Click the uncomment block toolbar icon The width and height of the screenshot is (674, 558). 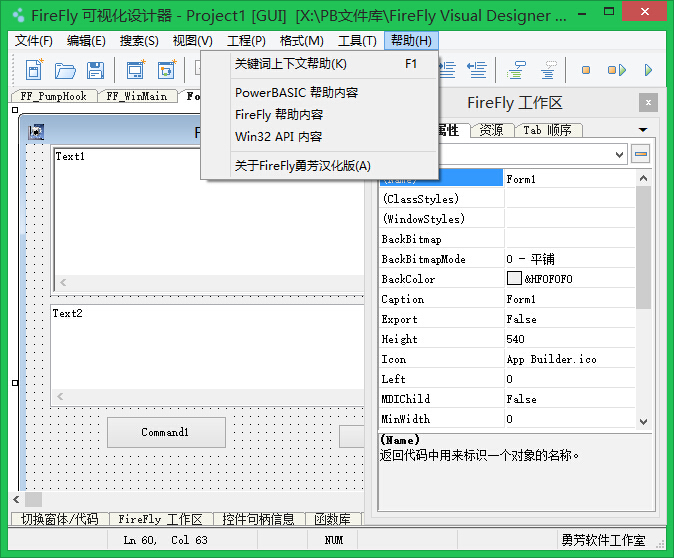[x=548, y=70]
